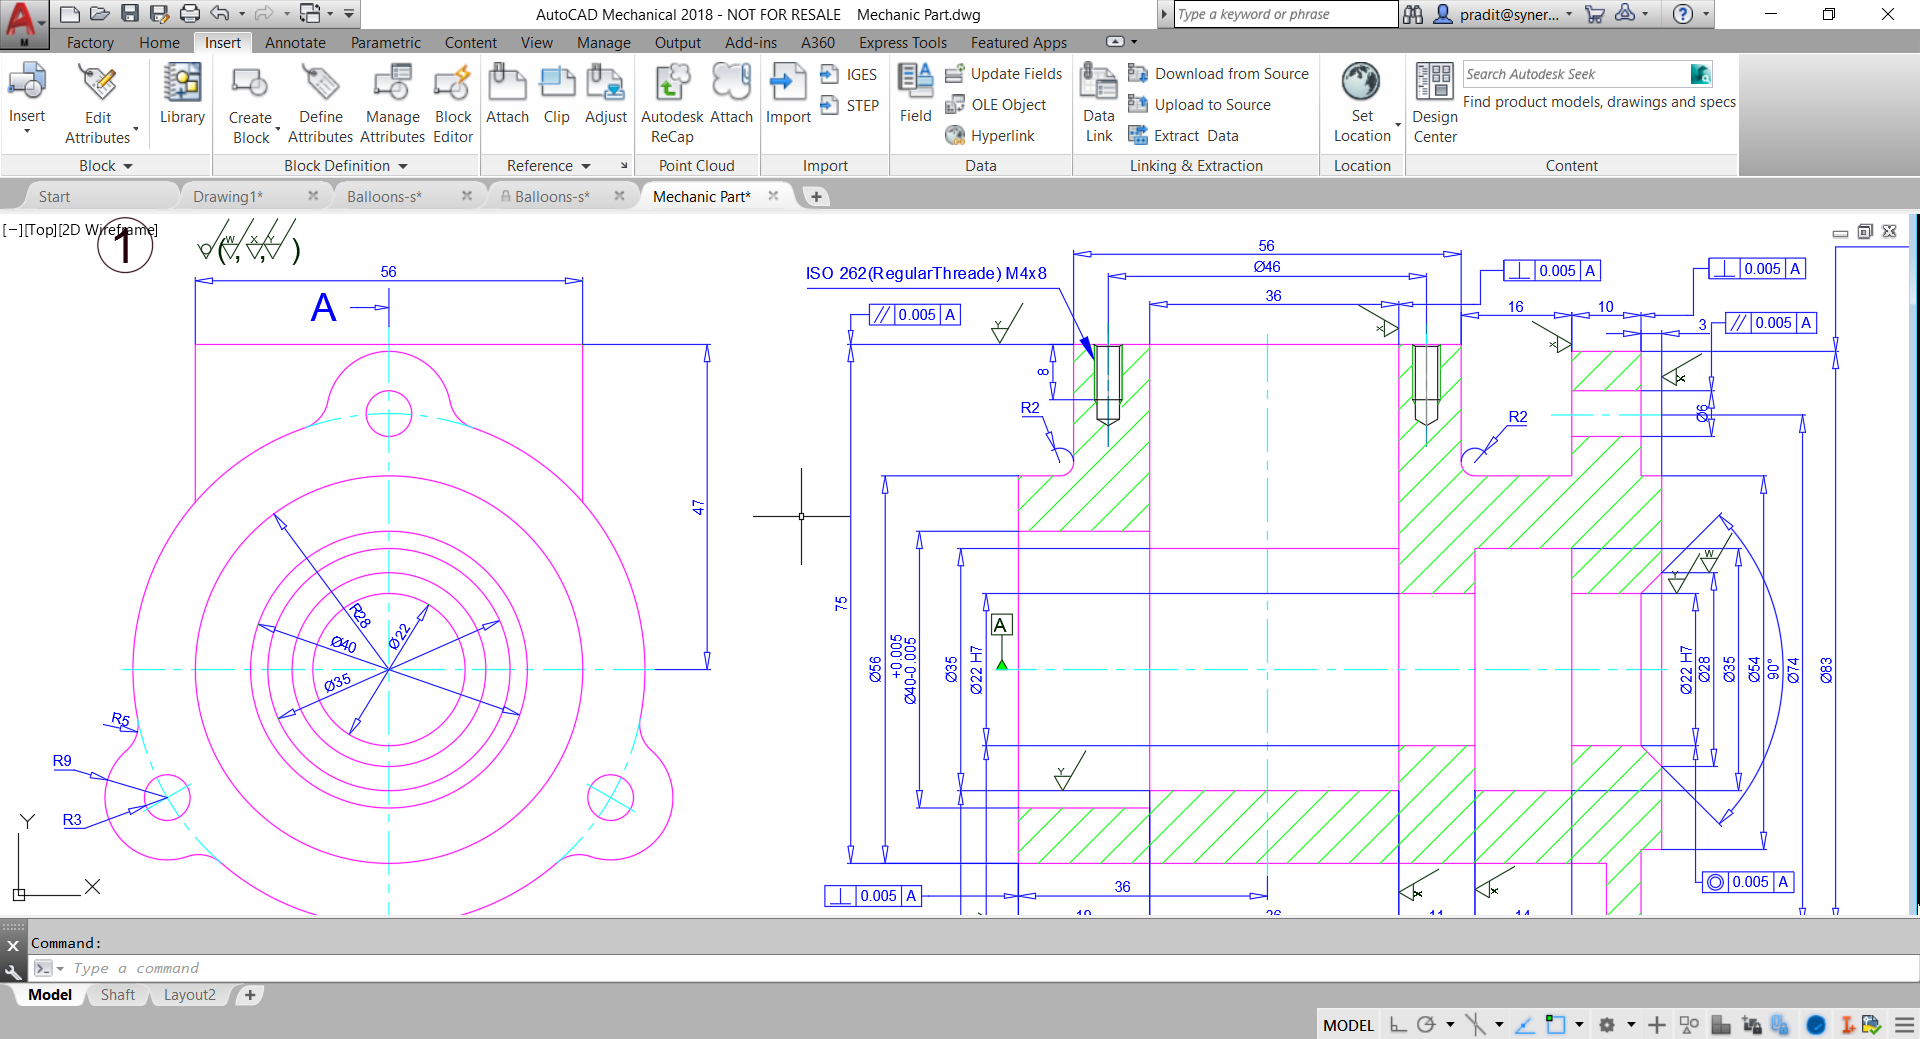The image size is (1920, 1039).
Task: Click the Import tool in the ribbon
Action: pyautogui.click(x=788, y=95)
